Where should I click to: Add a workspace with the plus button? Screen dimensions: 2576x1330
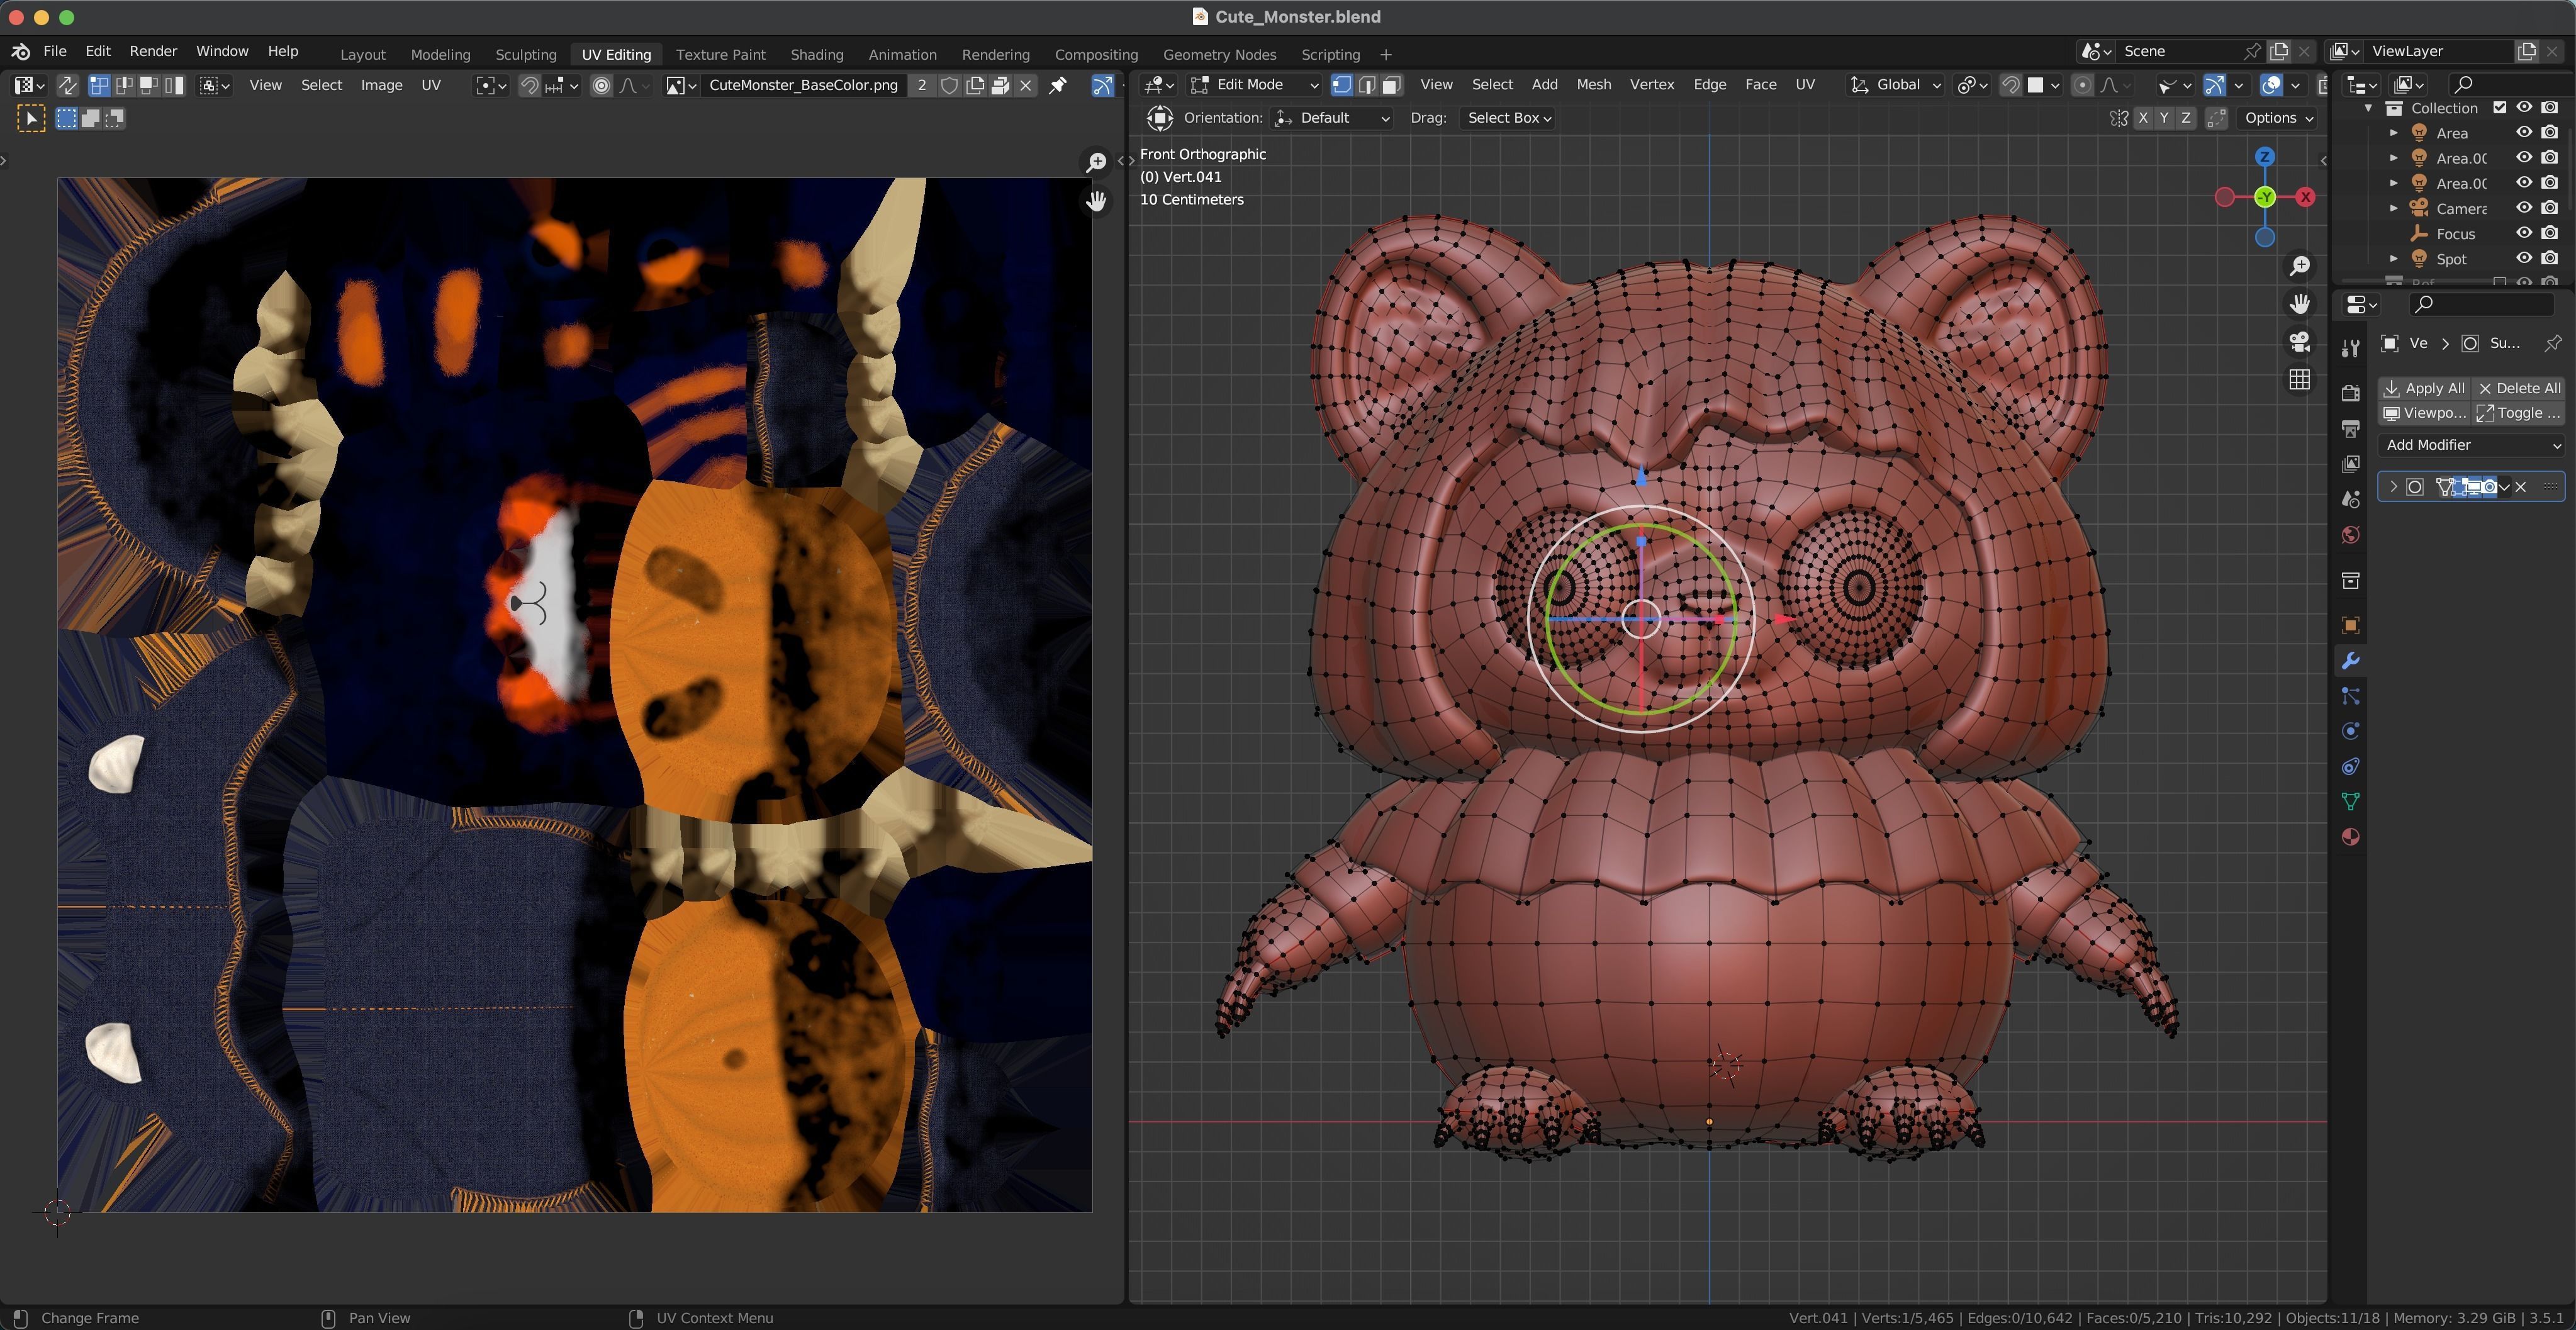tap(1385, 55)
